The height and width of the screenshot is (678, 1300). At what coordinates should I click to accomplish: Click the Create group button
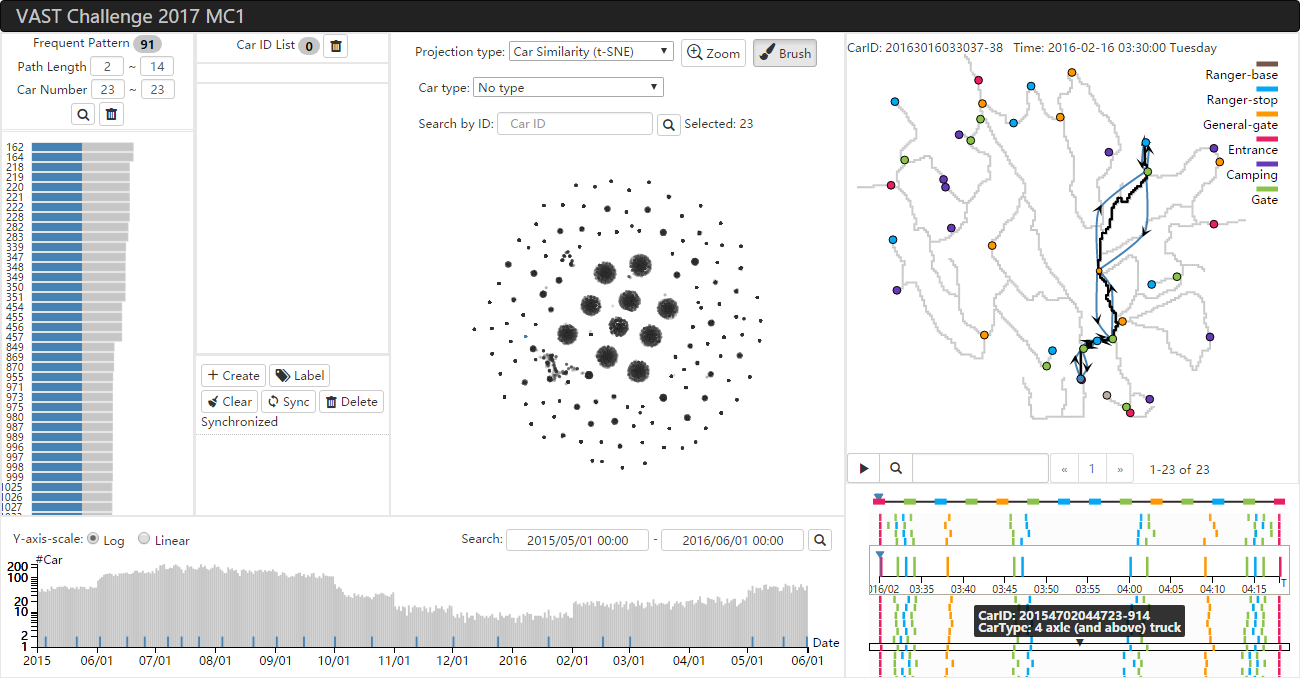233,375
